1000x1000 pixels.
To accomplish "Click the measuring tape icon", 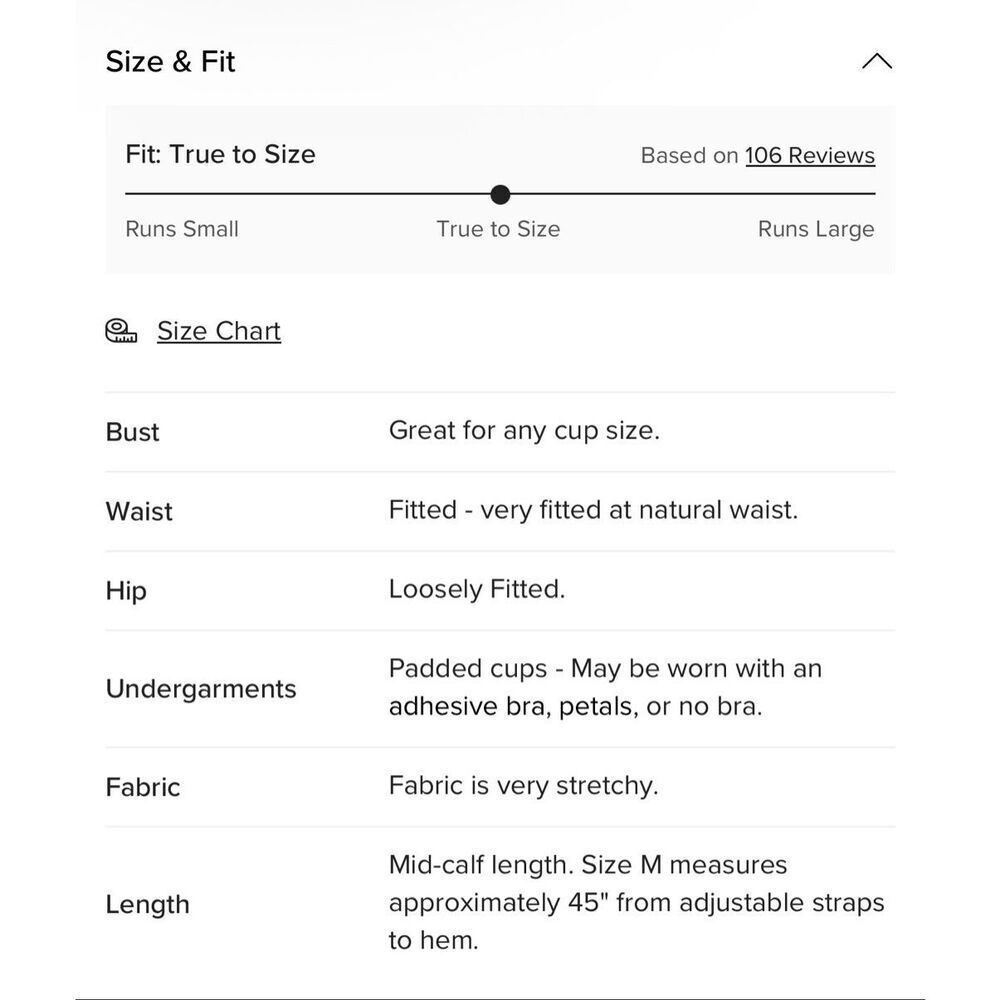I will [121, 330].
